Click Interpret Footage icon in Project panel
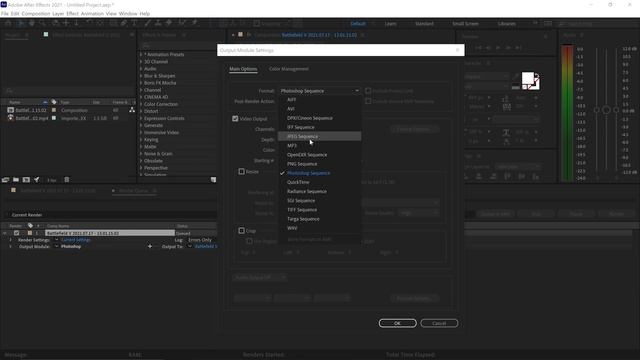This screenshot has height=360, width=640. [x=5, y=180]
